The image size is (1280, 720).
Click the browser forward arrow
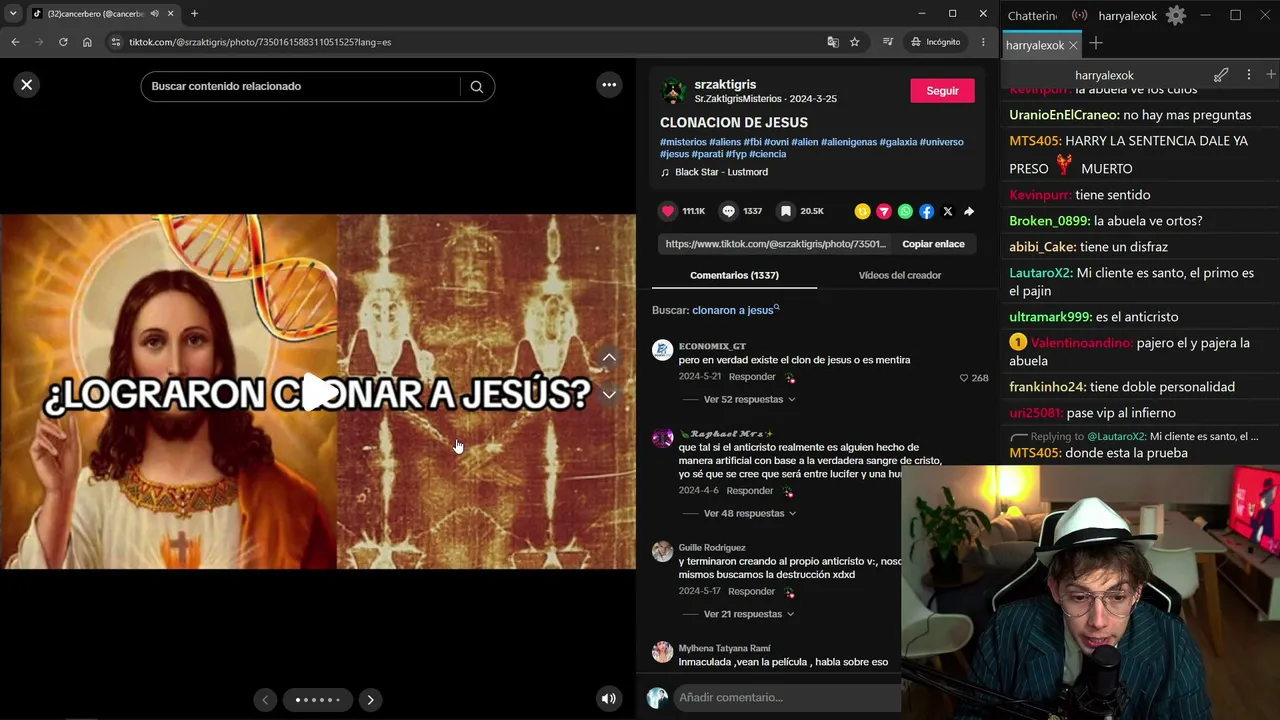click(39, 42)
